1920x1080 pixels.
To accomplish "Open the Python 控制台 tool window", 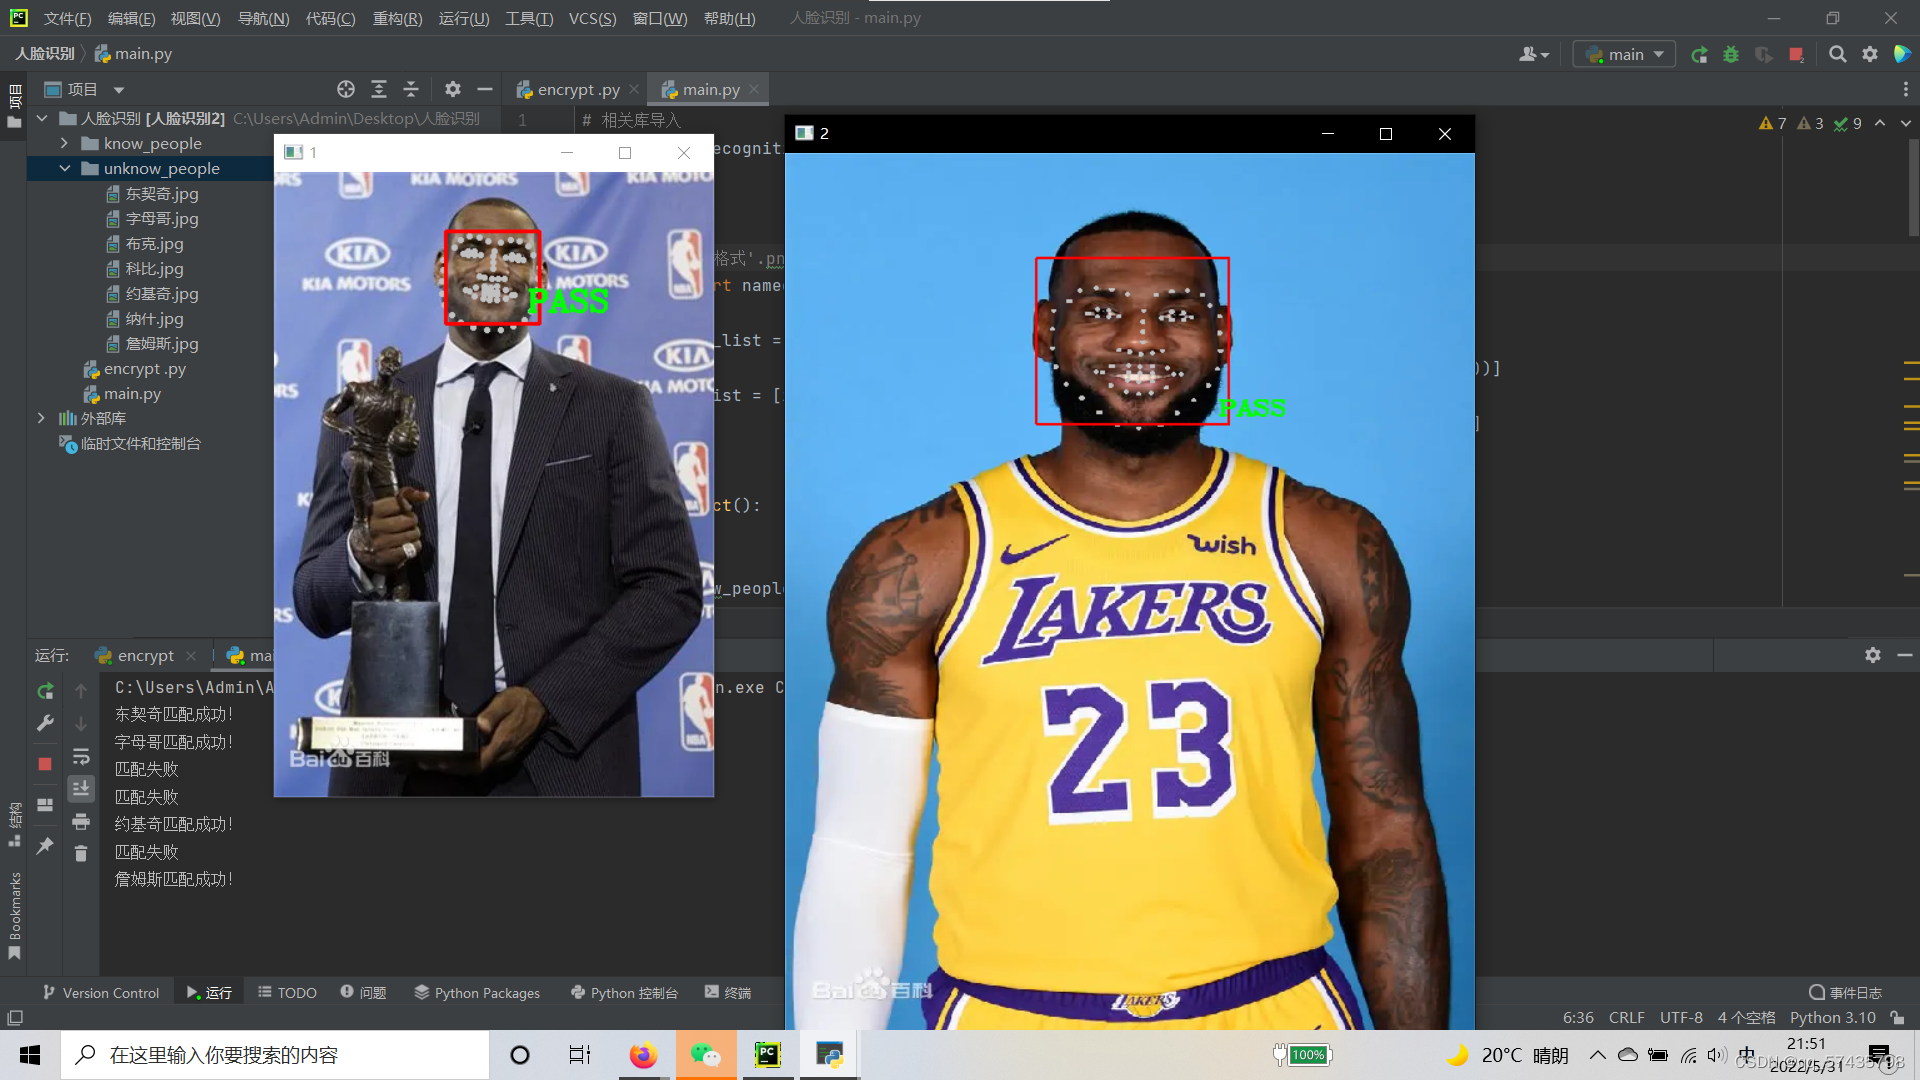I will (x=624, y=992).
